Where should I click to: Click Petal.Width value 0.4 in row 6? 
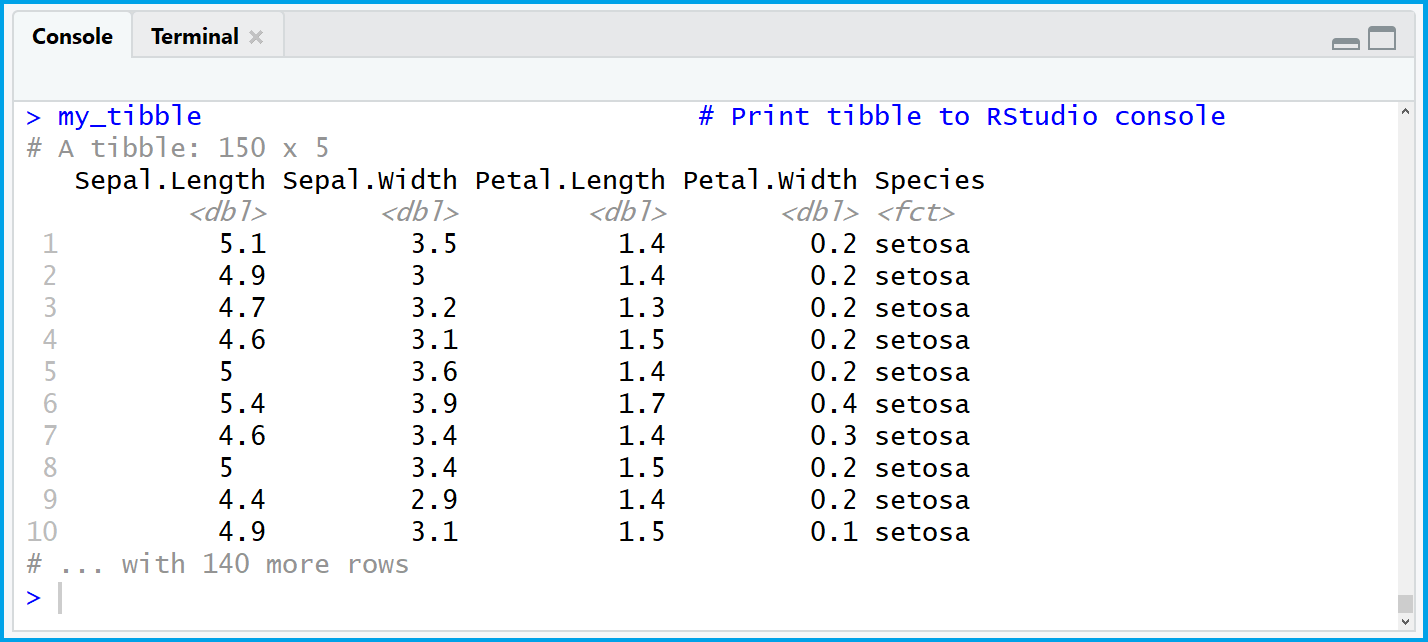click(x=834, y=404)
